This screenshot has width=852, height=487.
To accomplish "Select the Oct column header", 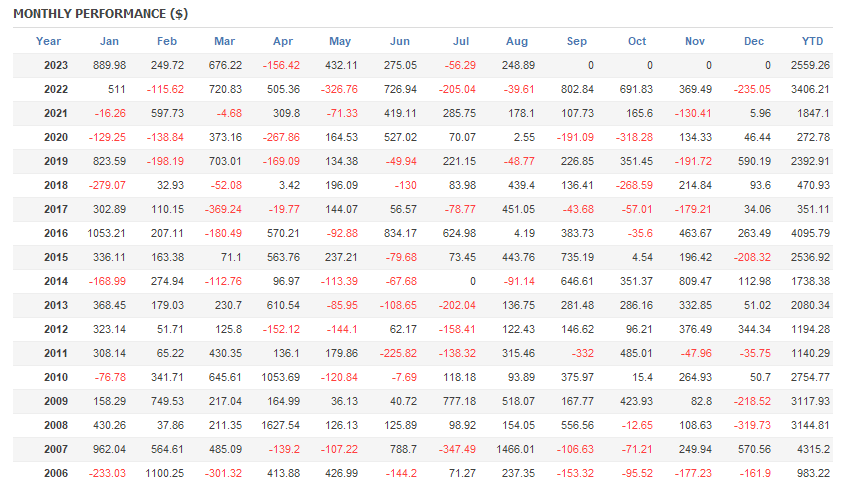I will 637,41.
